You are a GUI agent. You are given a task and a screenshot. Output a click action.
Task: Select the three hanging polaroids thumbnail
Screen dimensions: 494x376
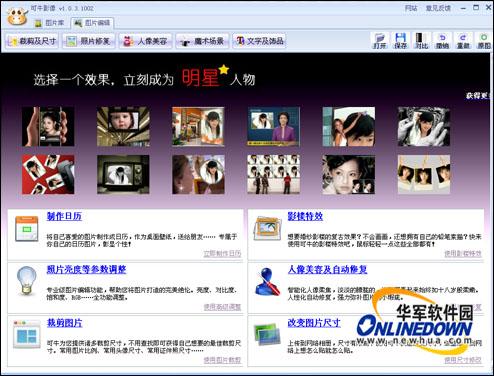[424, 174]
